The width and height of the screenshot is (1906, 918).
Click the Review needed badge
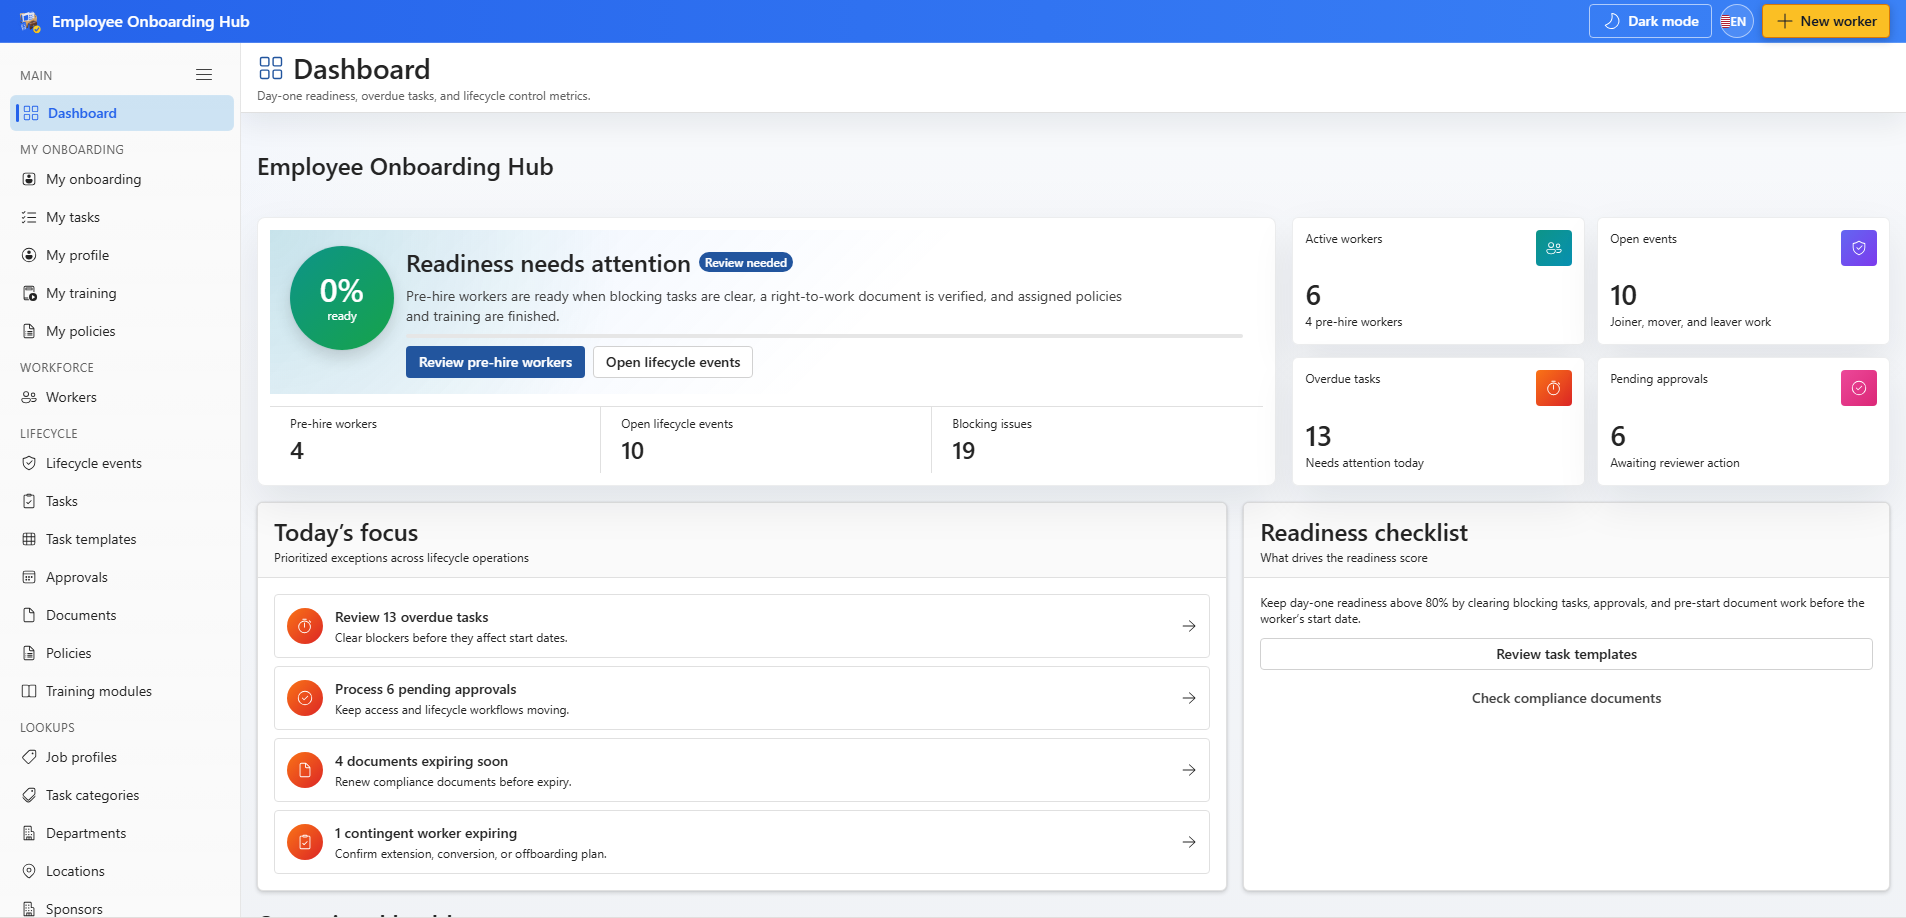click(746, 263)
